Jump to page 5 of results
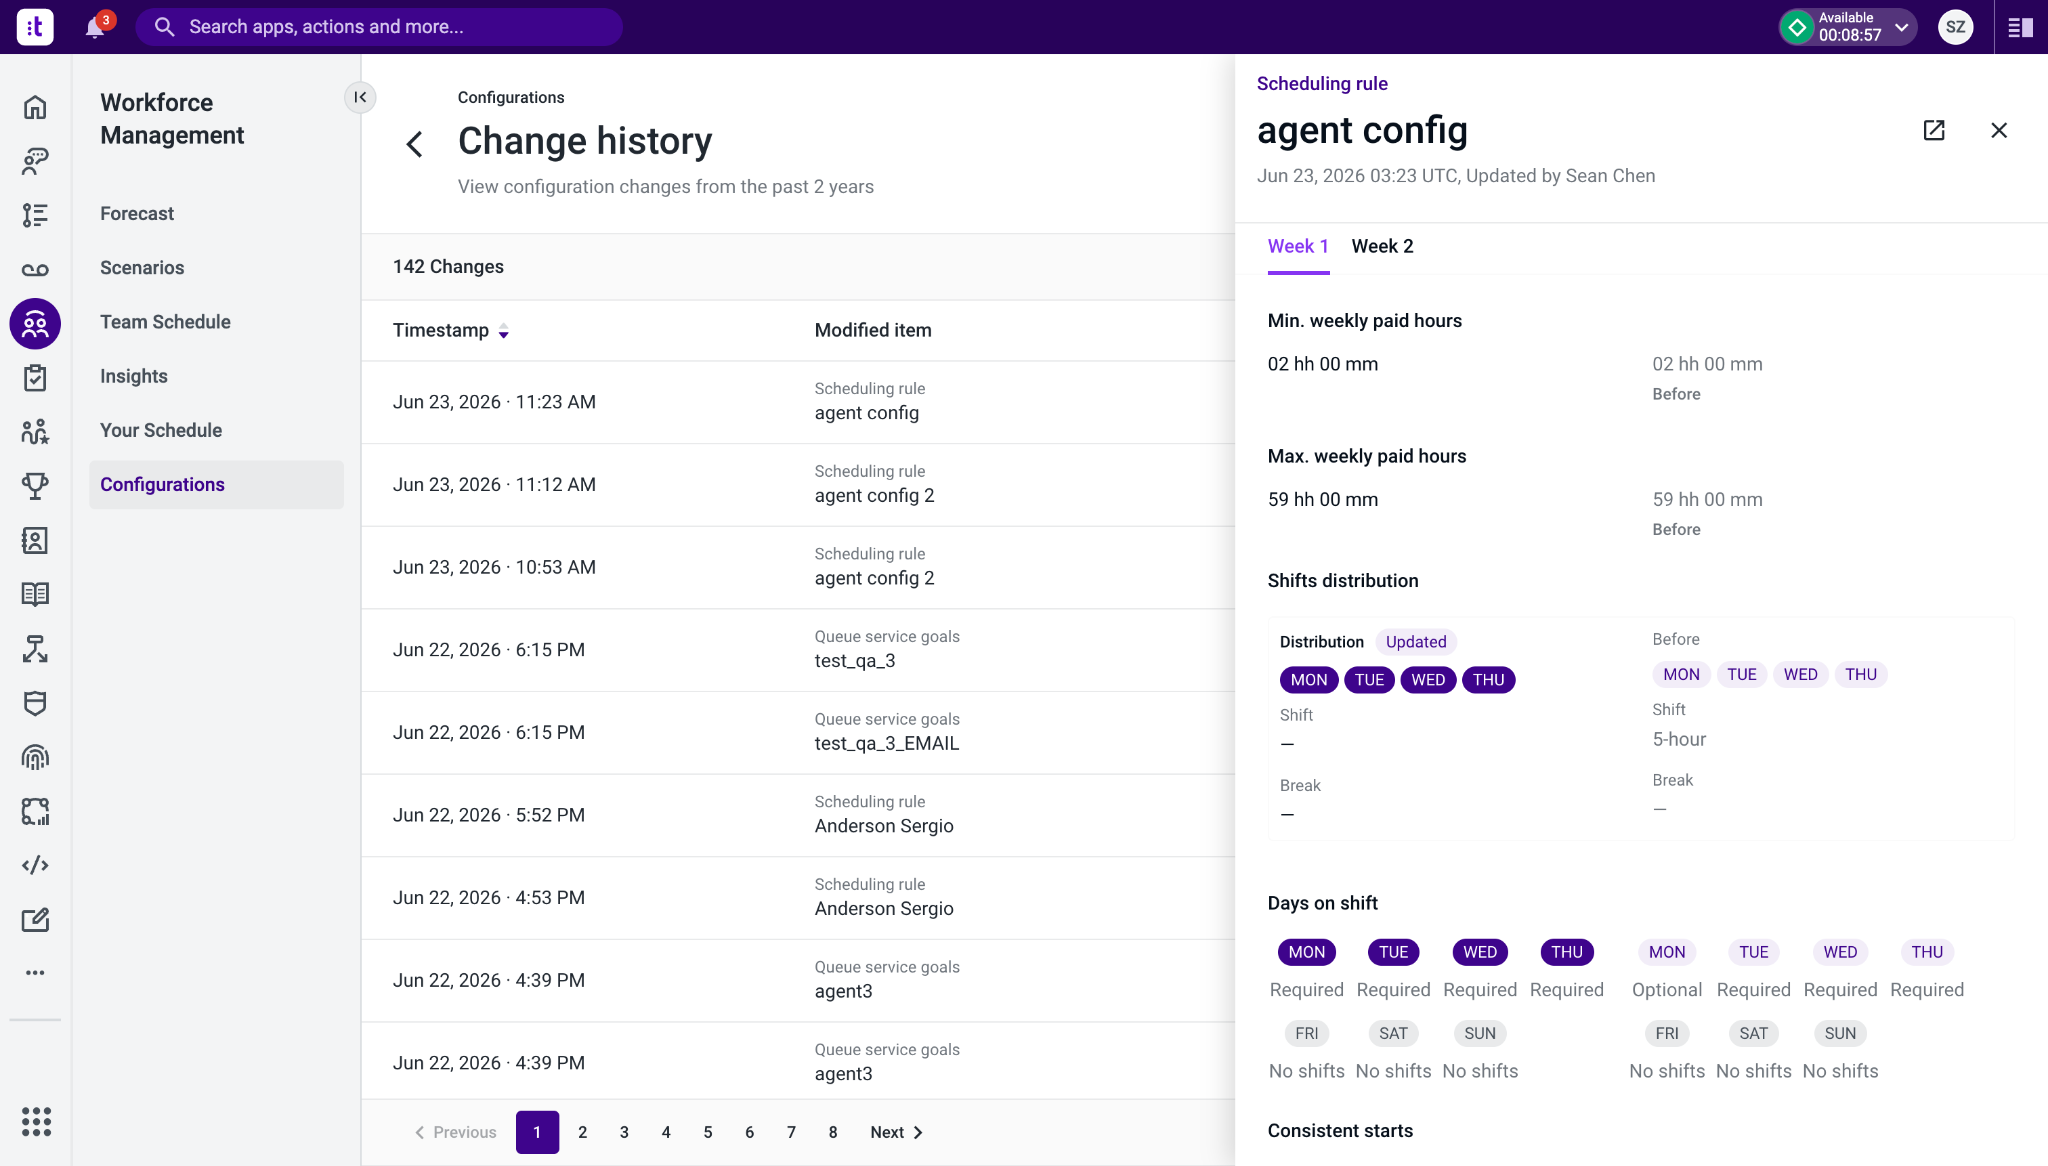2048x1166 pixels. [x=708, y=1132]
